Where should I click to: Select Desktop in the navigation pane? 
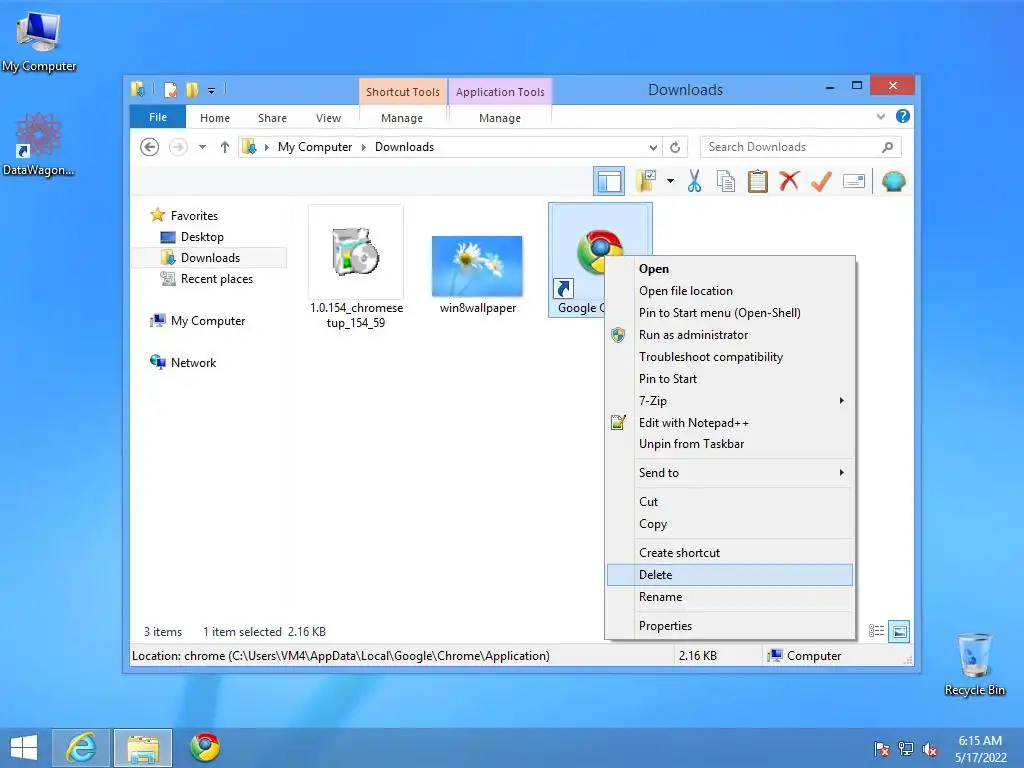coord(202,236)
